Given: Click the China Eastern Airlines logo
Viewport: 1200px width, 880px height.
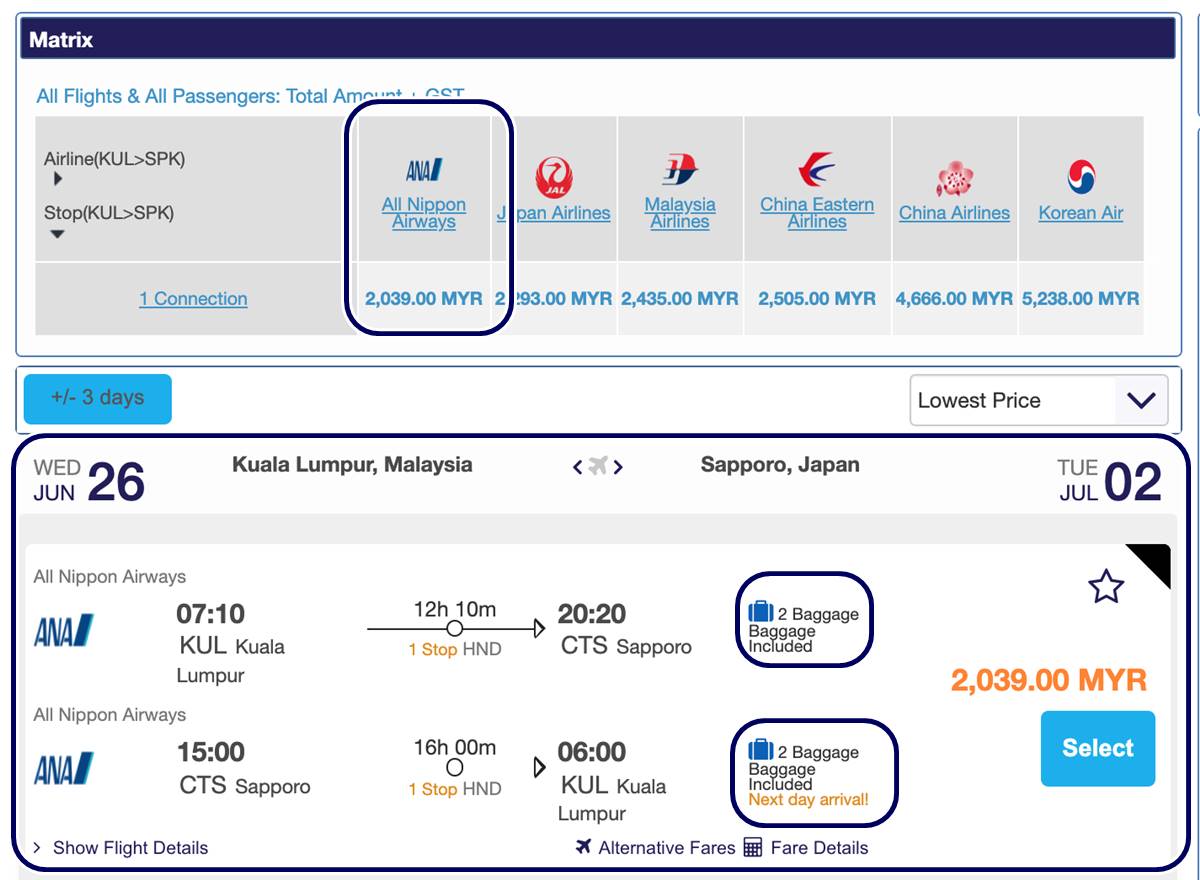Looking at the screenshot, I should (x=816, y=169).
